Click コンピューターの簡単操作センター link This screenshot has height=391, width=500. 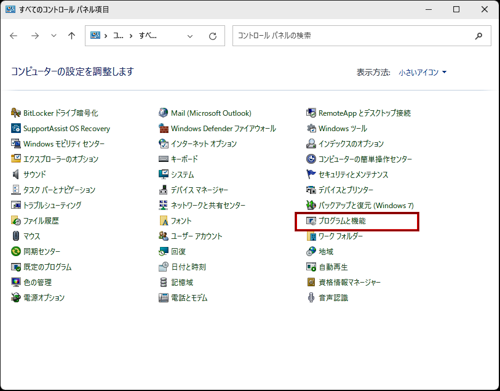coord(365,159)
